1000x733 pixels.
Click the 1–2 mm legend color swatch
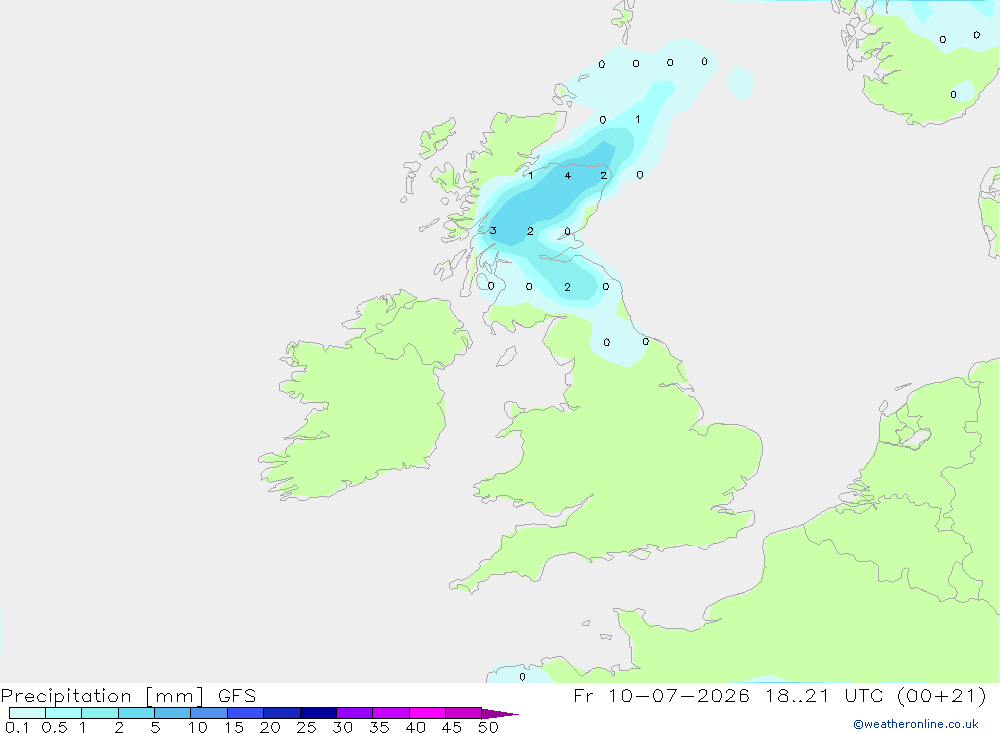pos(100,713)
